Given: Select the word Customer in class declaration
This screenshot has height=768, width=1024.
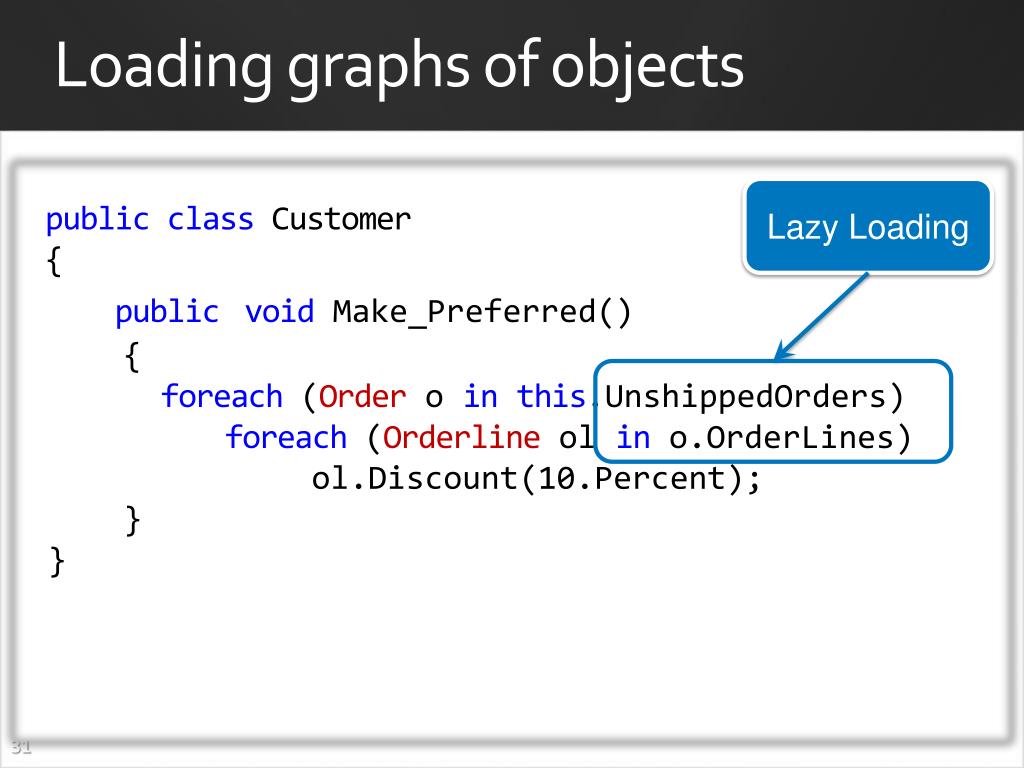Looking at the screenshot, I should pos(341,219).
